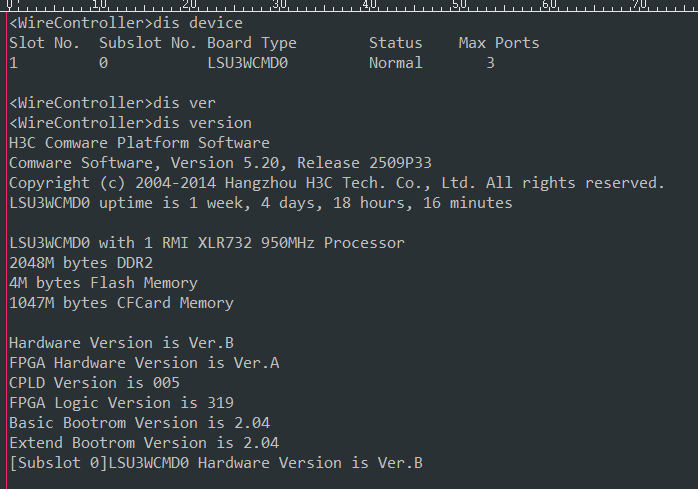Click the 20 mark on the ruler
Image resolution: width=698 pixels, height=489 pixels.
[189, 6]
